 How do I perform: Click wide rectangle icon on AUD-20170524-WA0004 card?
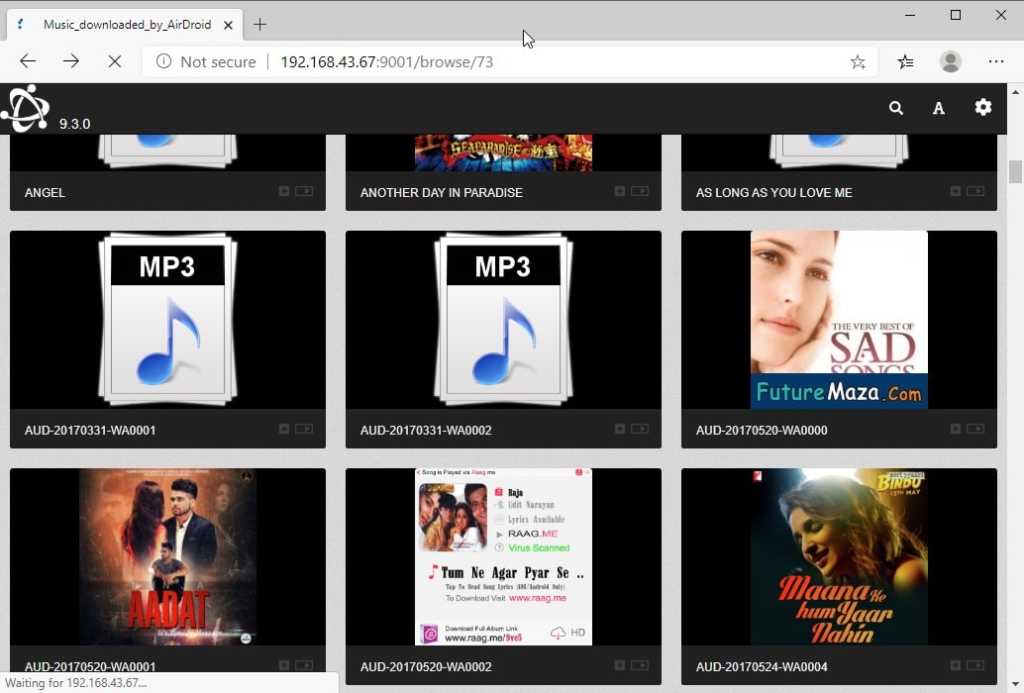tap(976, 666)
